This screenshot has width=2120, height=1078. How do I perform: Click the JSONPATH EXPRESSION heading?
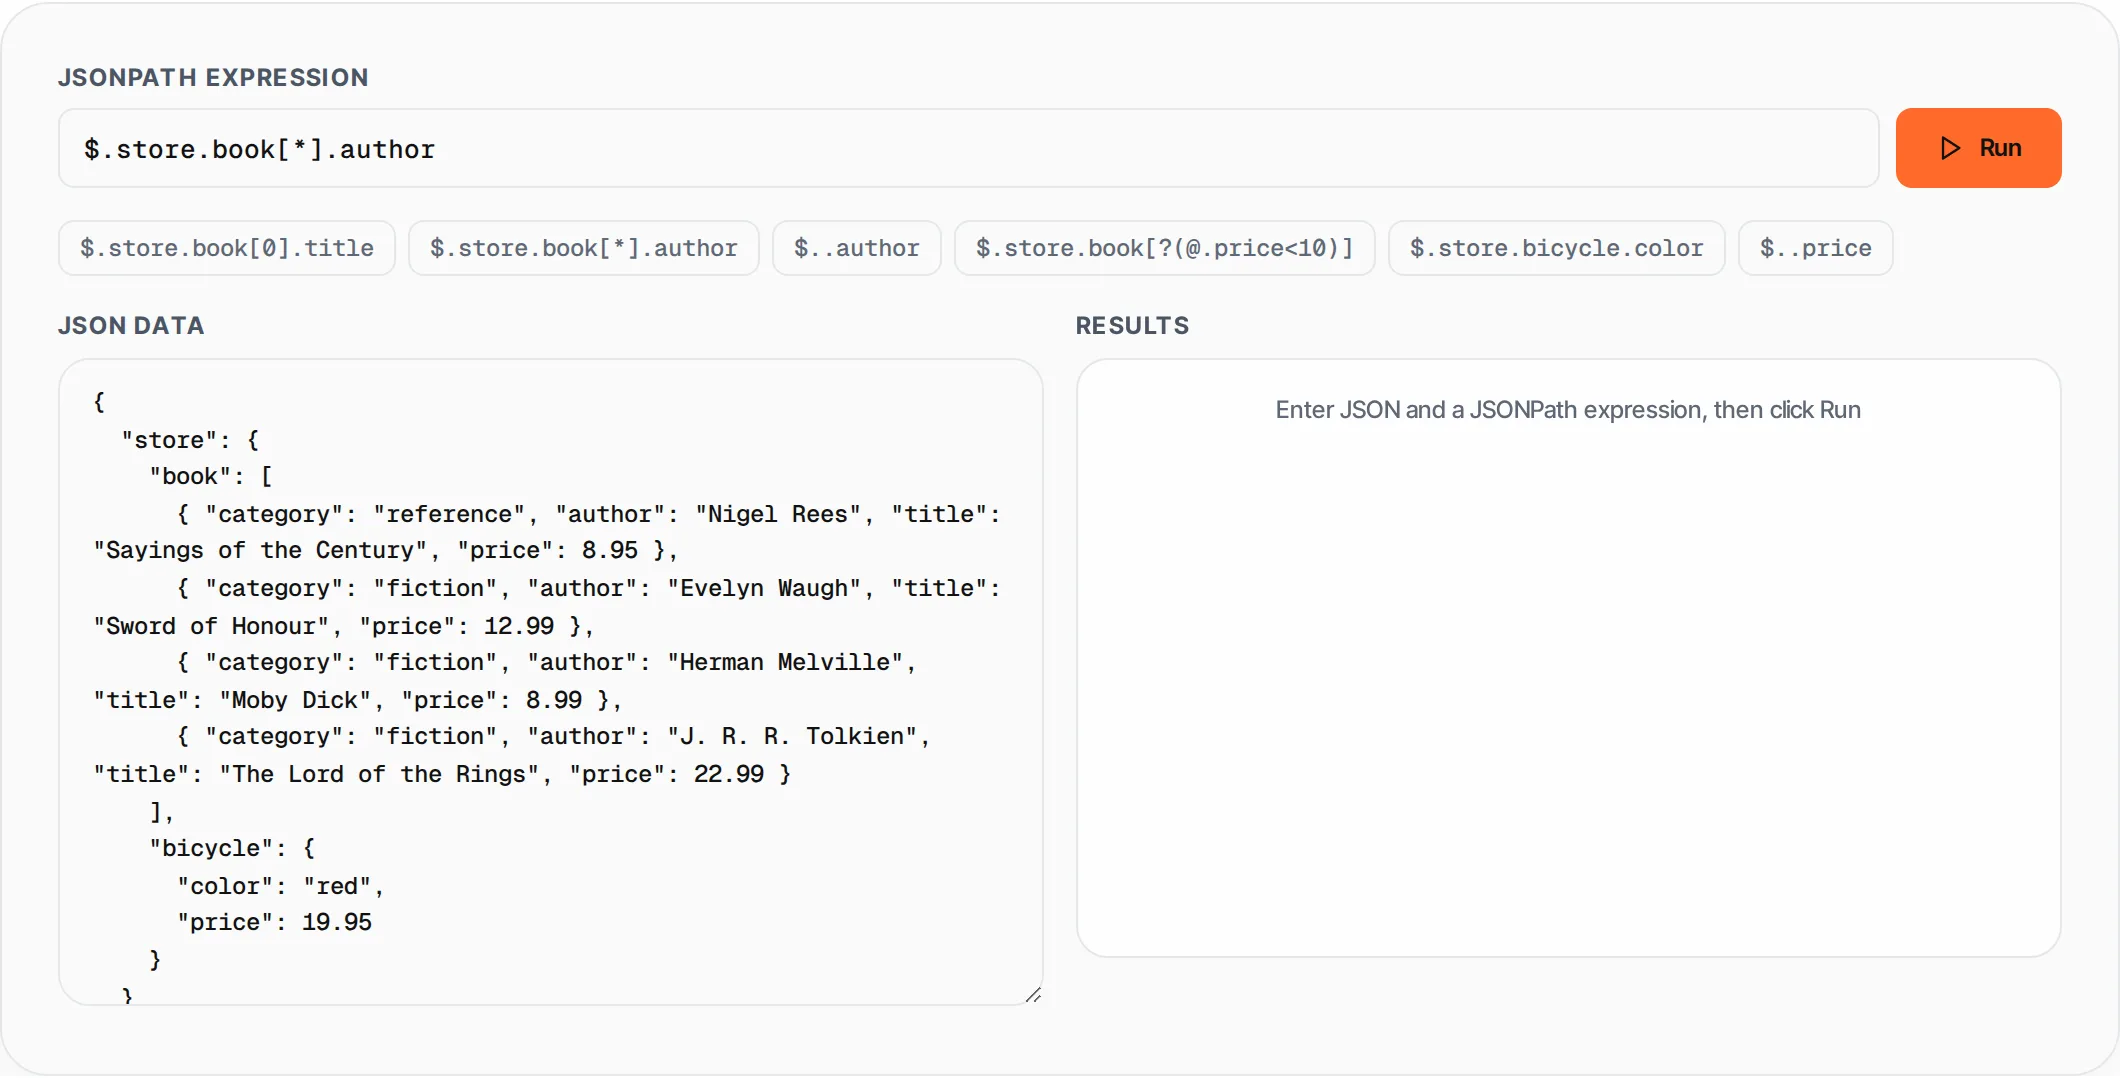click(213, 78)
